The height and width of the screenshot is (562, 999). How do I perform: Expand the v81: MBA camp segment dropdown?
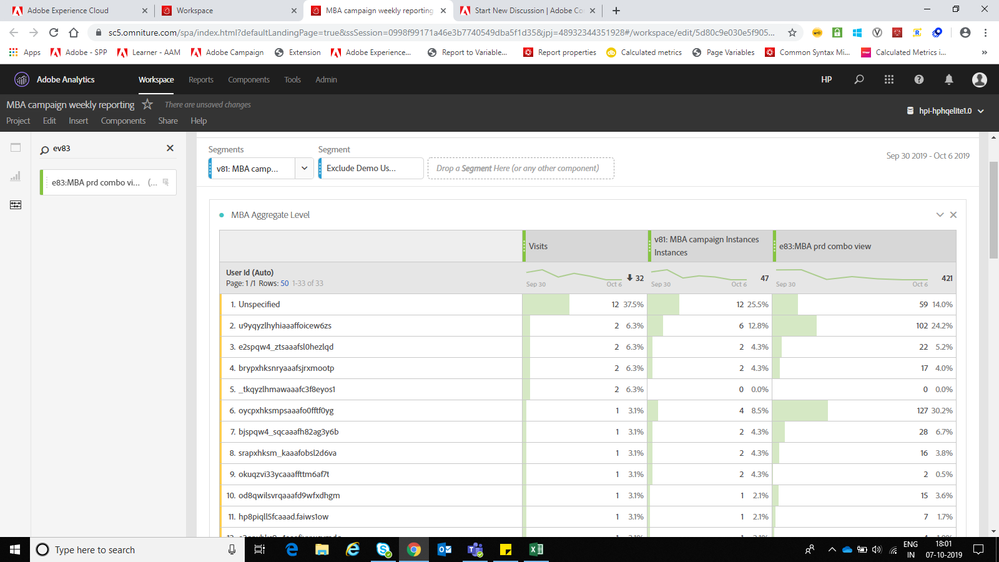(305, 168)
